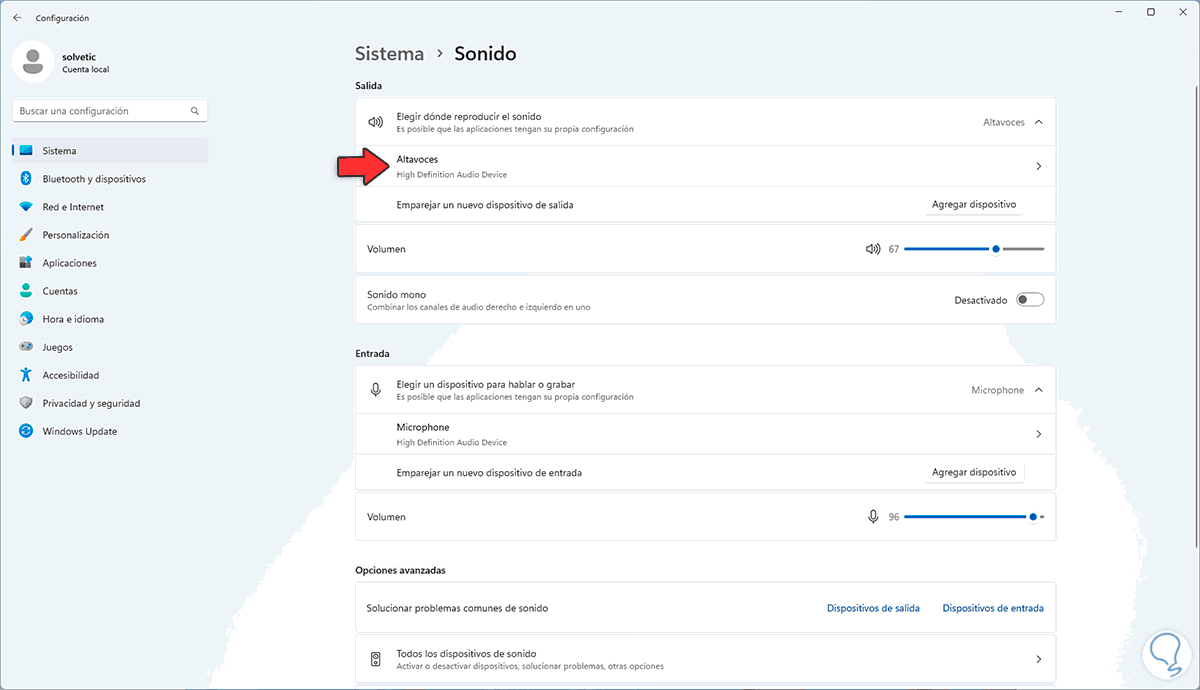
Task: Open Dispositivos de entrada troubleshooter link
Action: 992,608
